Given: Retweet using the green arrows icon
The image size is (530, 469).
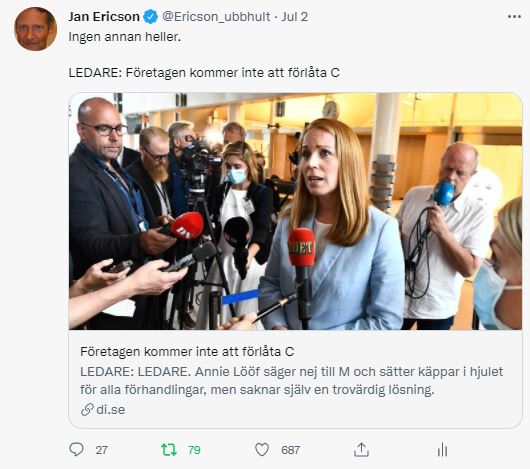Looking at the screenshot, I should point(169,450).
